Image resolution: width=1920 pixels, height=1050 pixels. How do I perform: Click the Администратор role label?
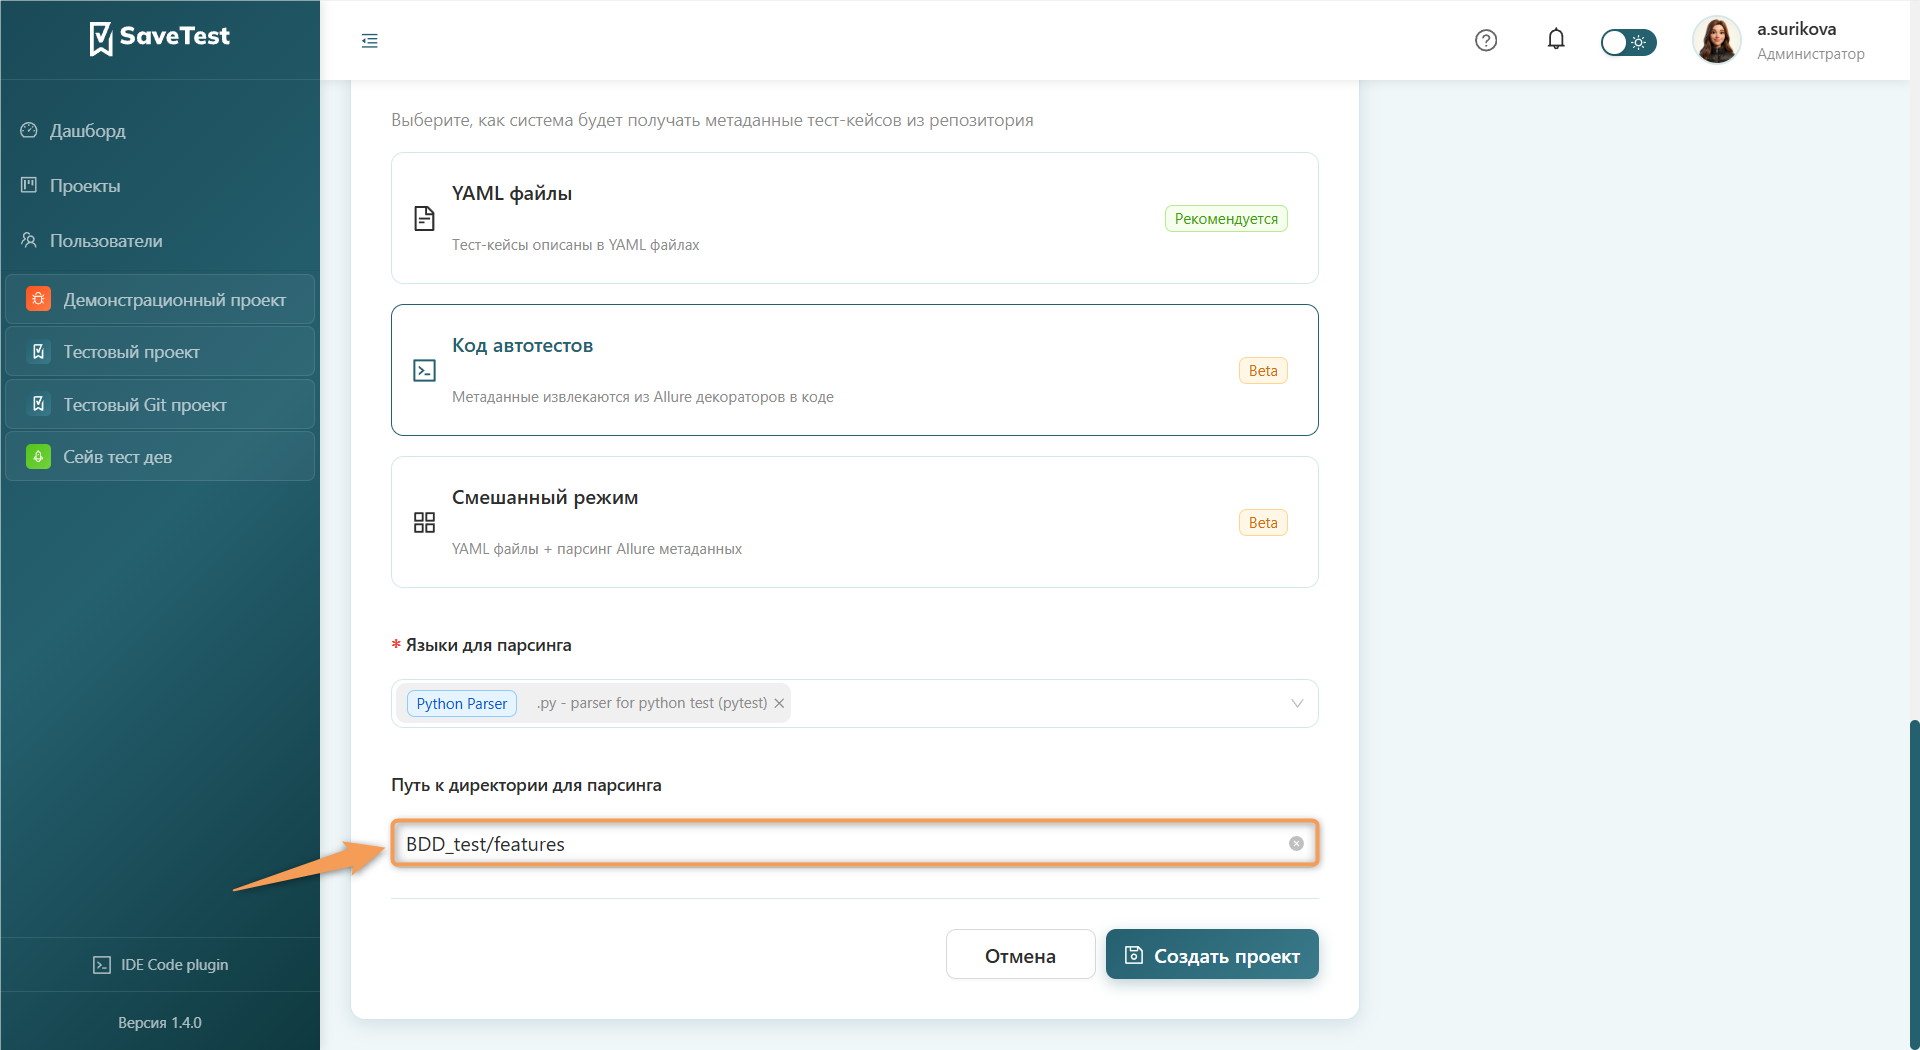click(x=1810, y=54)
